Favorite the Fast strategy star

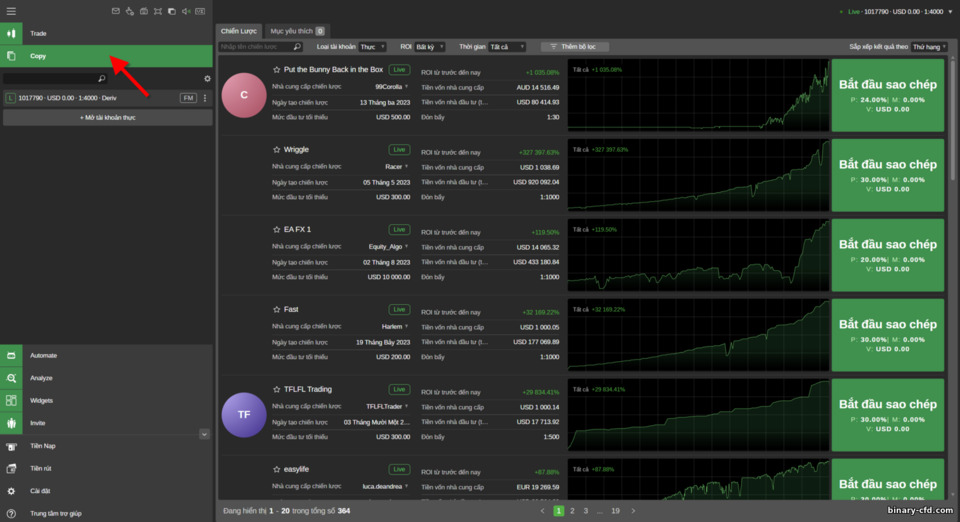(x=277, y=310)
